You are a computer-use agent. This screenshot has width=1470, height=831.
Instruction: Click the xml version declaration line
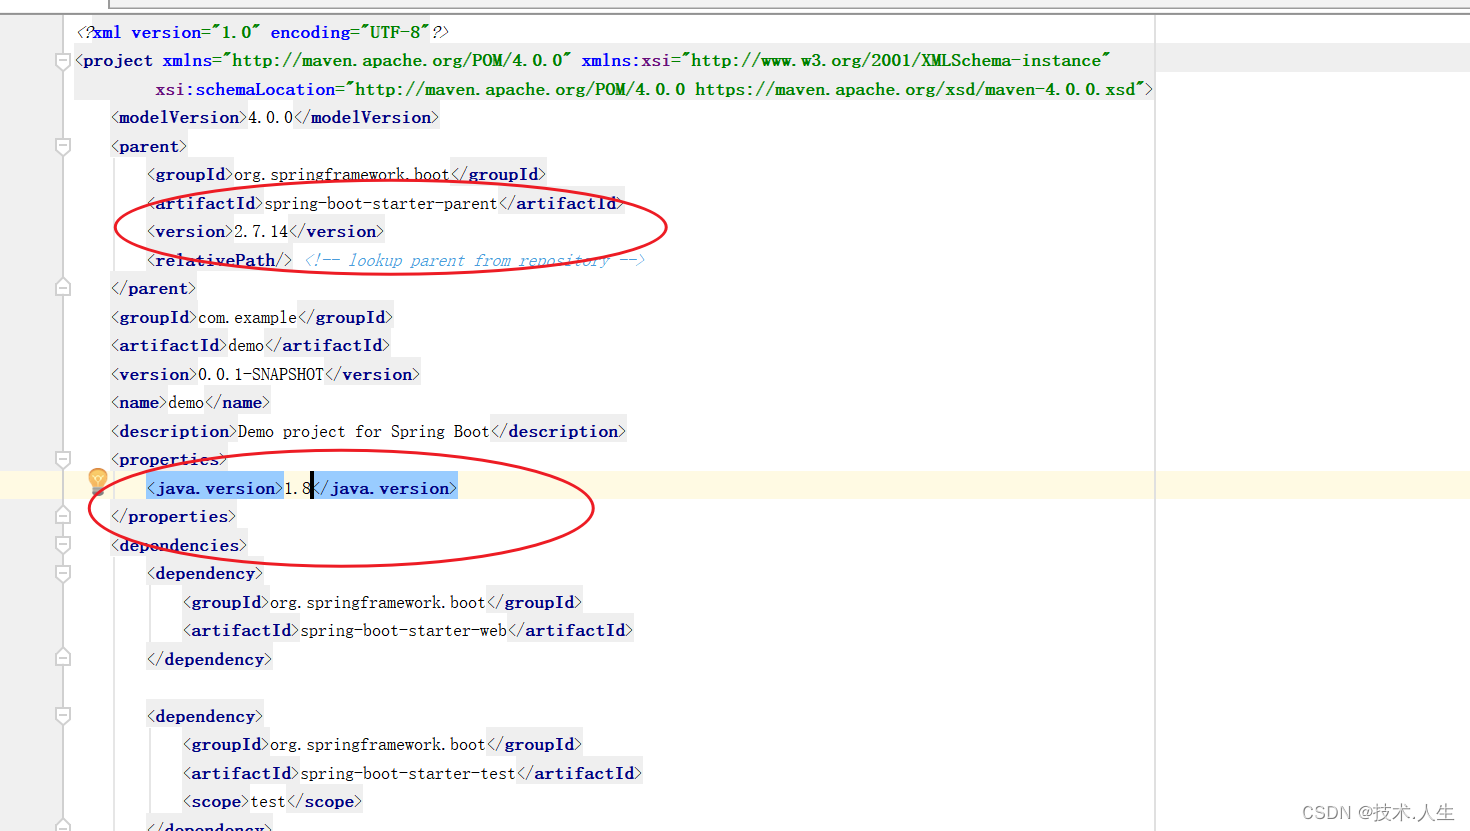pyautogui.click(x=263, y=32)
